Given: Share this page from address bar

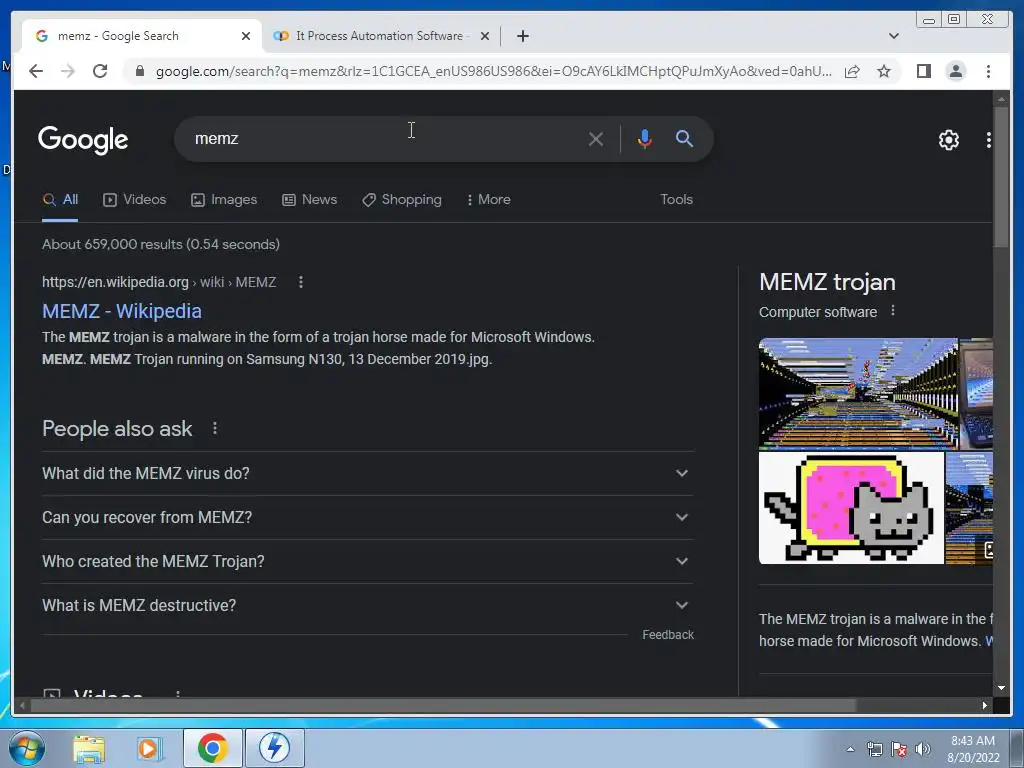Looking at the screenshot, I should pyautogui.click(x=852, y=71).
